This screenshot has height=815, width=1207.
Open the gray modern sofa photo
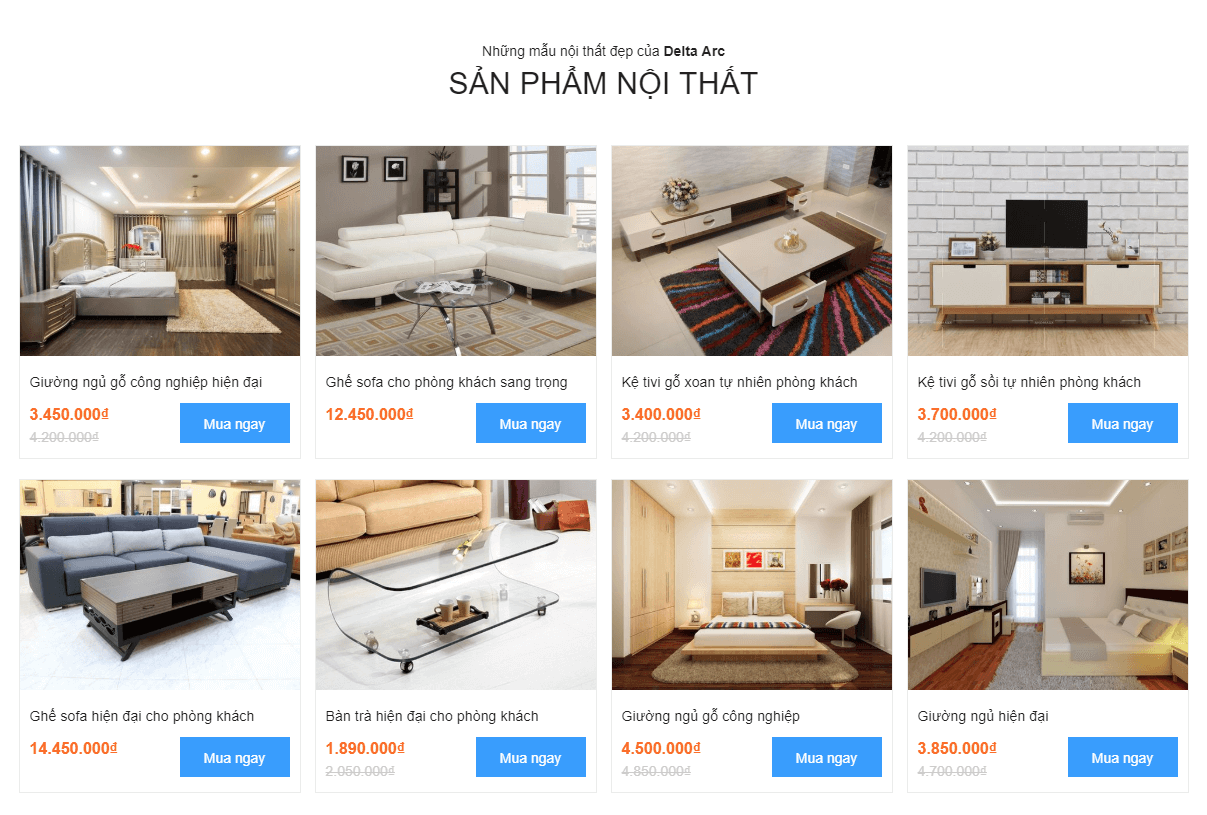tap(160, 585)
